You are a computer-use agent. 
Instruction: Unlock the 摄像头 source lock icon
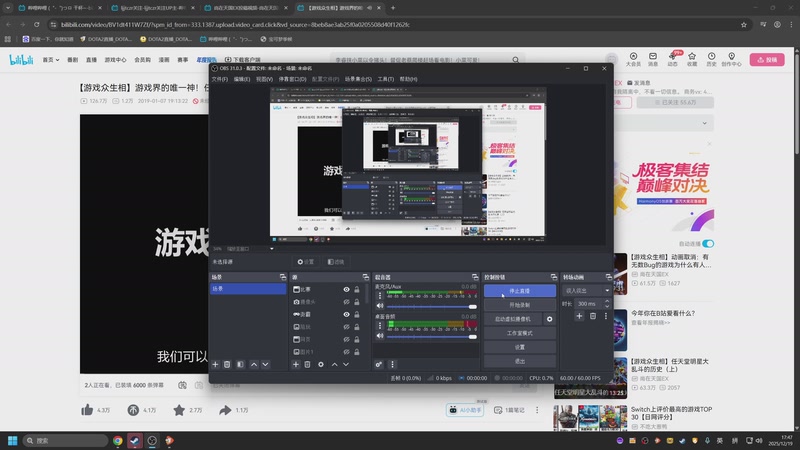coord(357,302)
